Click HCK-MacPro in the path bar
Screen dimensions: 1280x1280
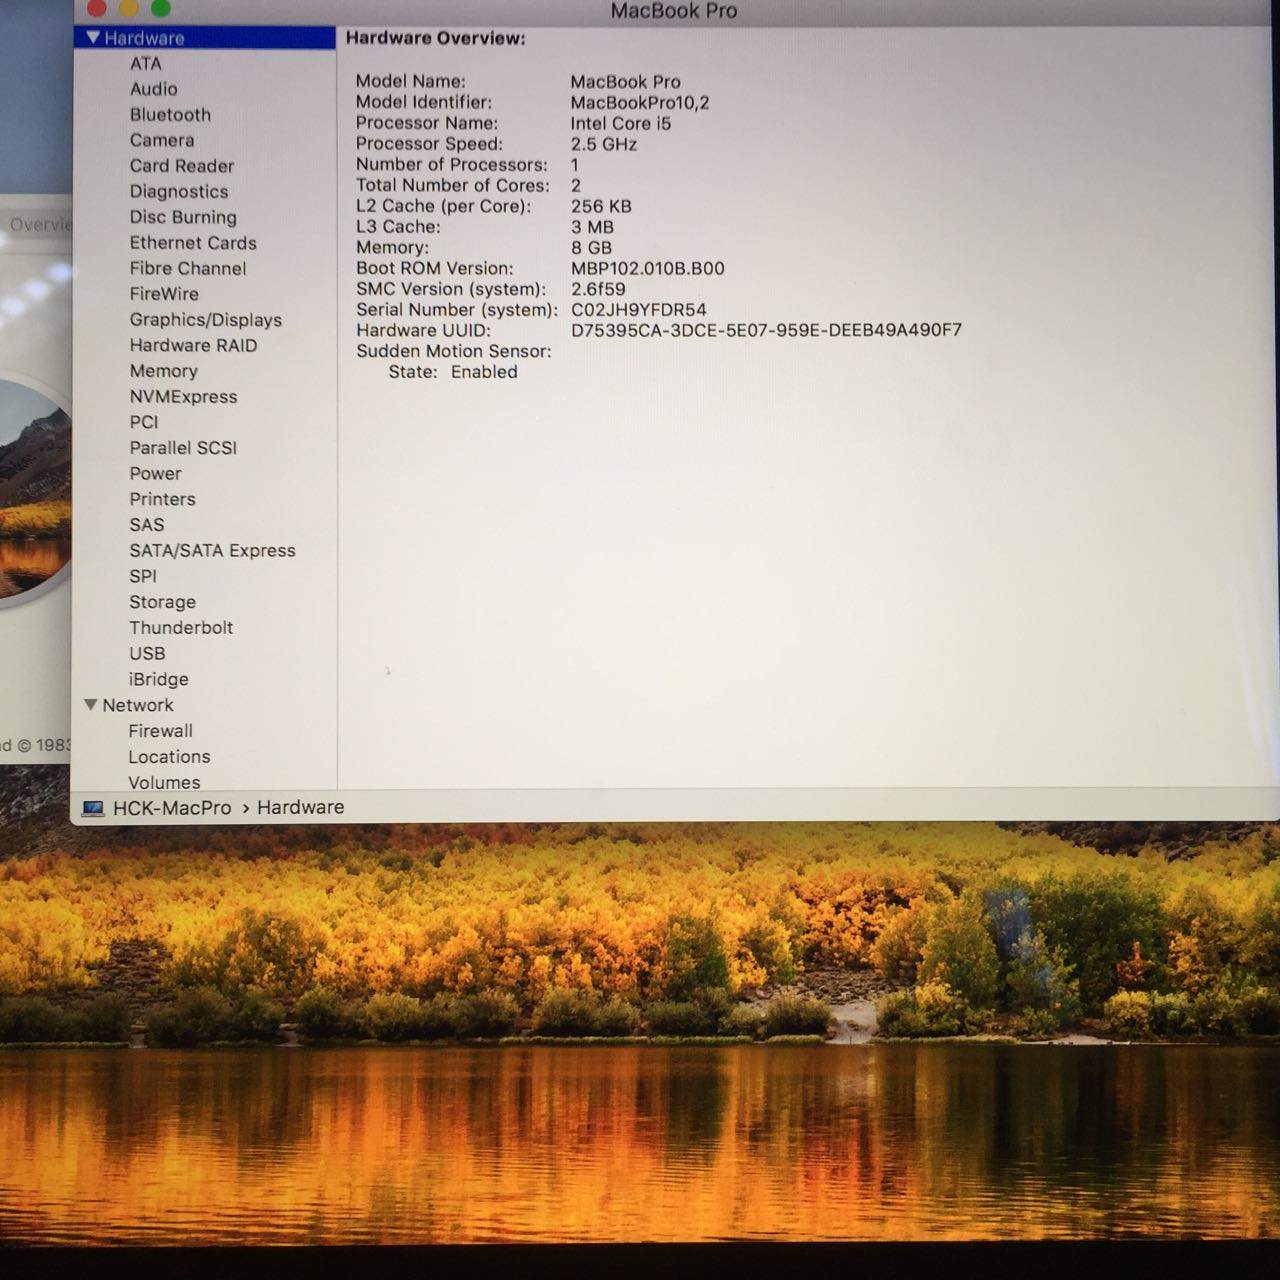(172, 808)
